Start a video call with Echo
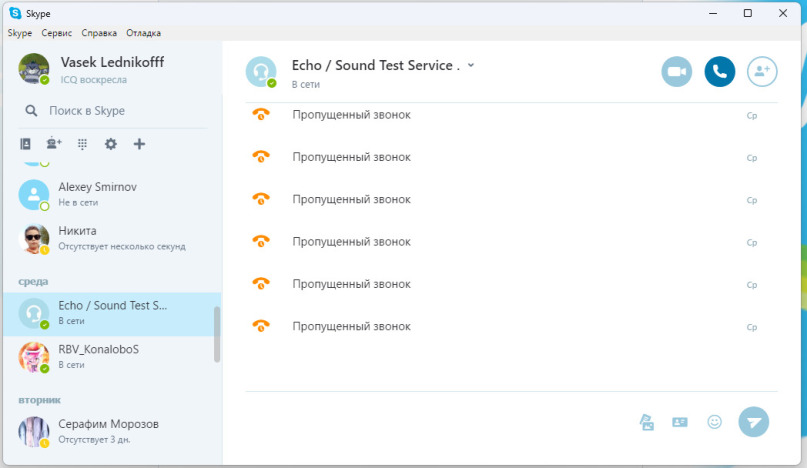The height and width of the screenshot is (468, 807). (x=676, y=71)
